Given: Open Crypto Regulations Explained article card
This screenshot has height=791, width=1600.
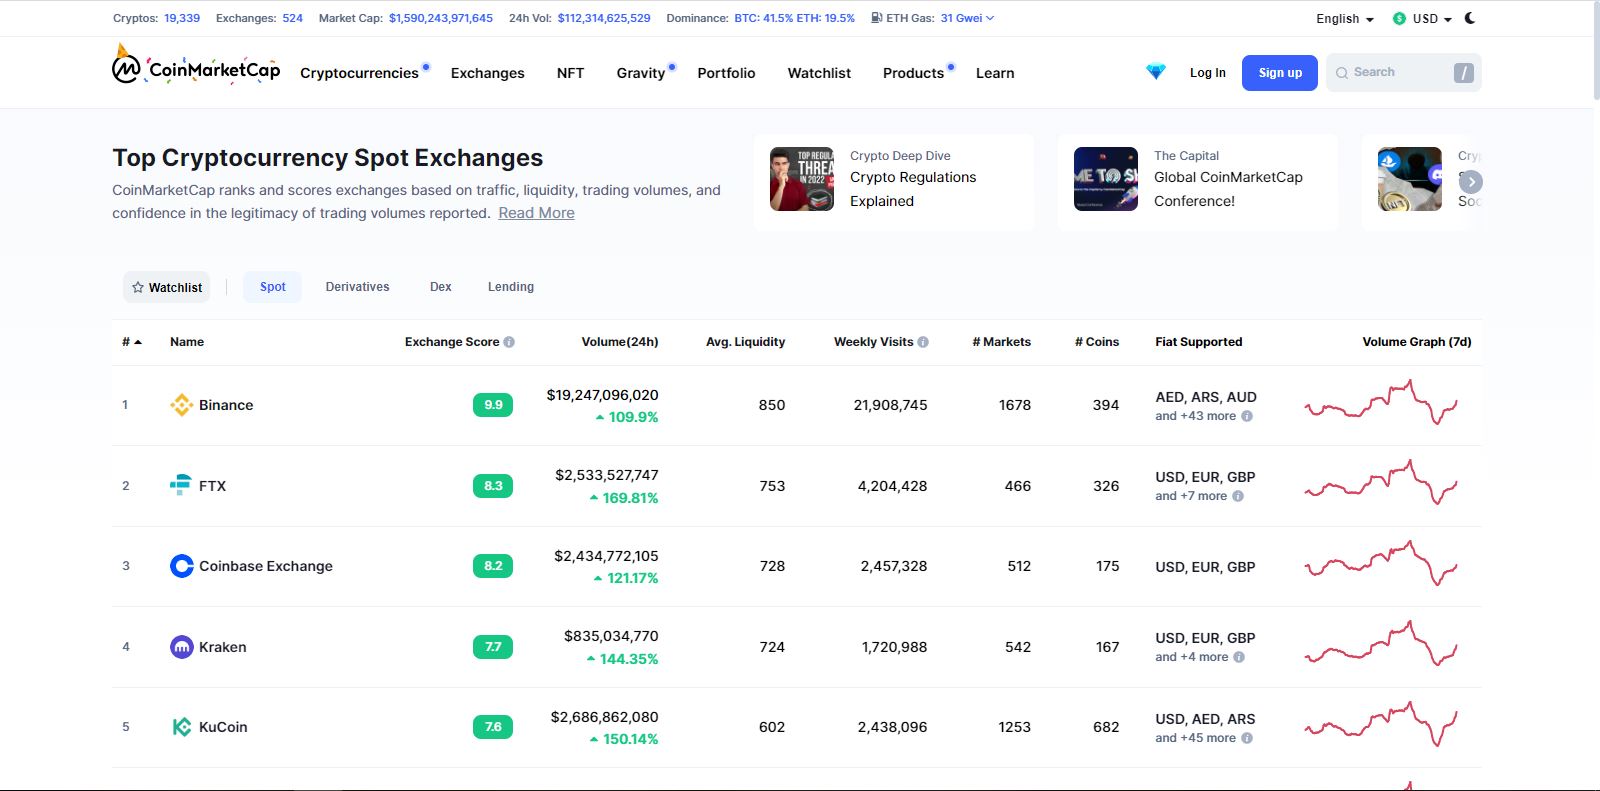Looking at the screenshot, I should 894,182.
